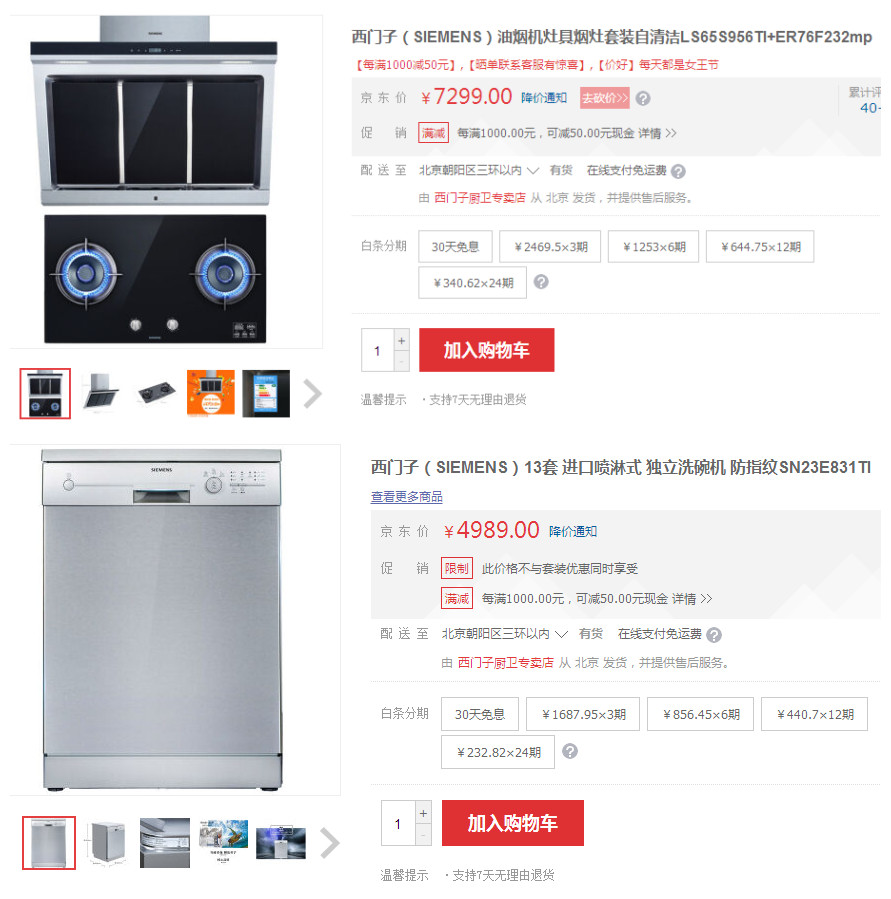This screenshot has height=899, width=891.
Task: Show next thumbnails for range hood product
Action: [x=312, y=394]
